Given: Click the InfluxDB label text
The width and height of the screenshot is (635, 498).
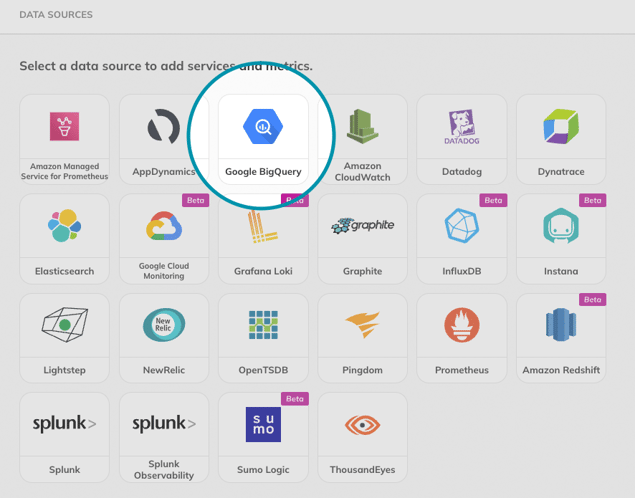Looking at the screenshot, I should click(x=462, y=271).
